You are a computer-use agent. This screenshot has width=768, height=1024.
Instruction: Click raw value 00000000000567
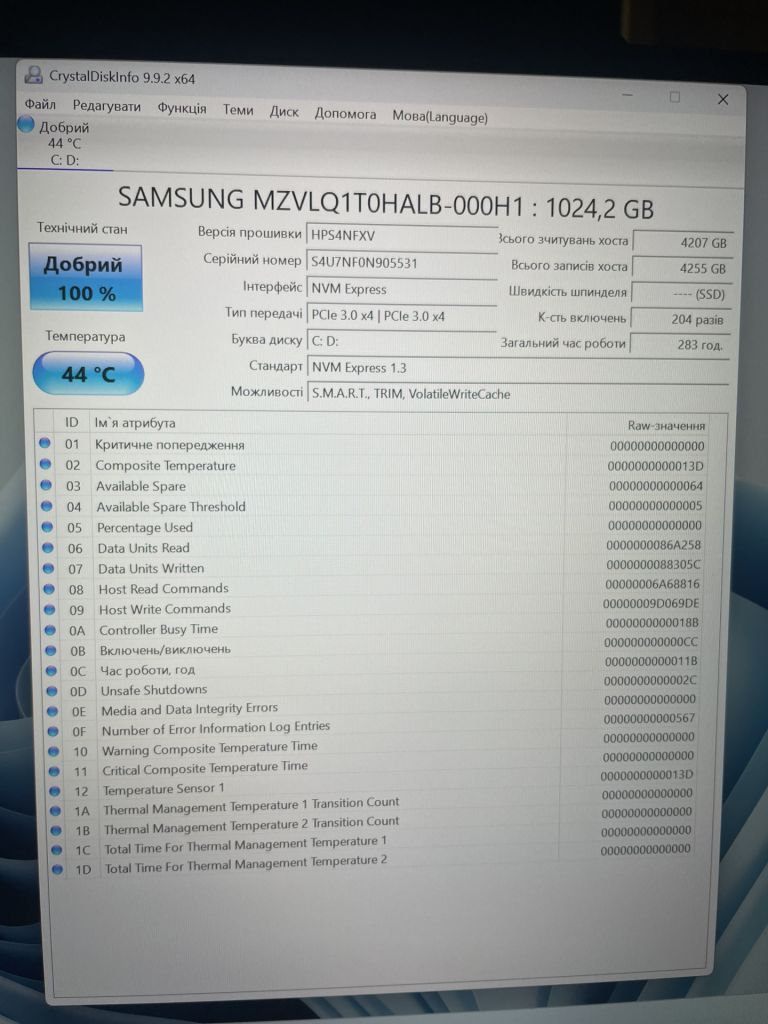649,718
